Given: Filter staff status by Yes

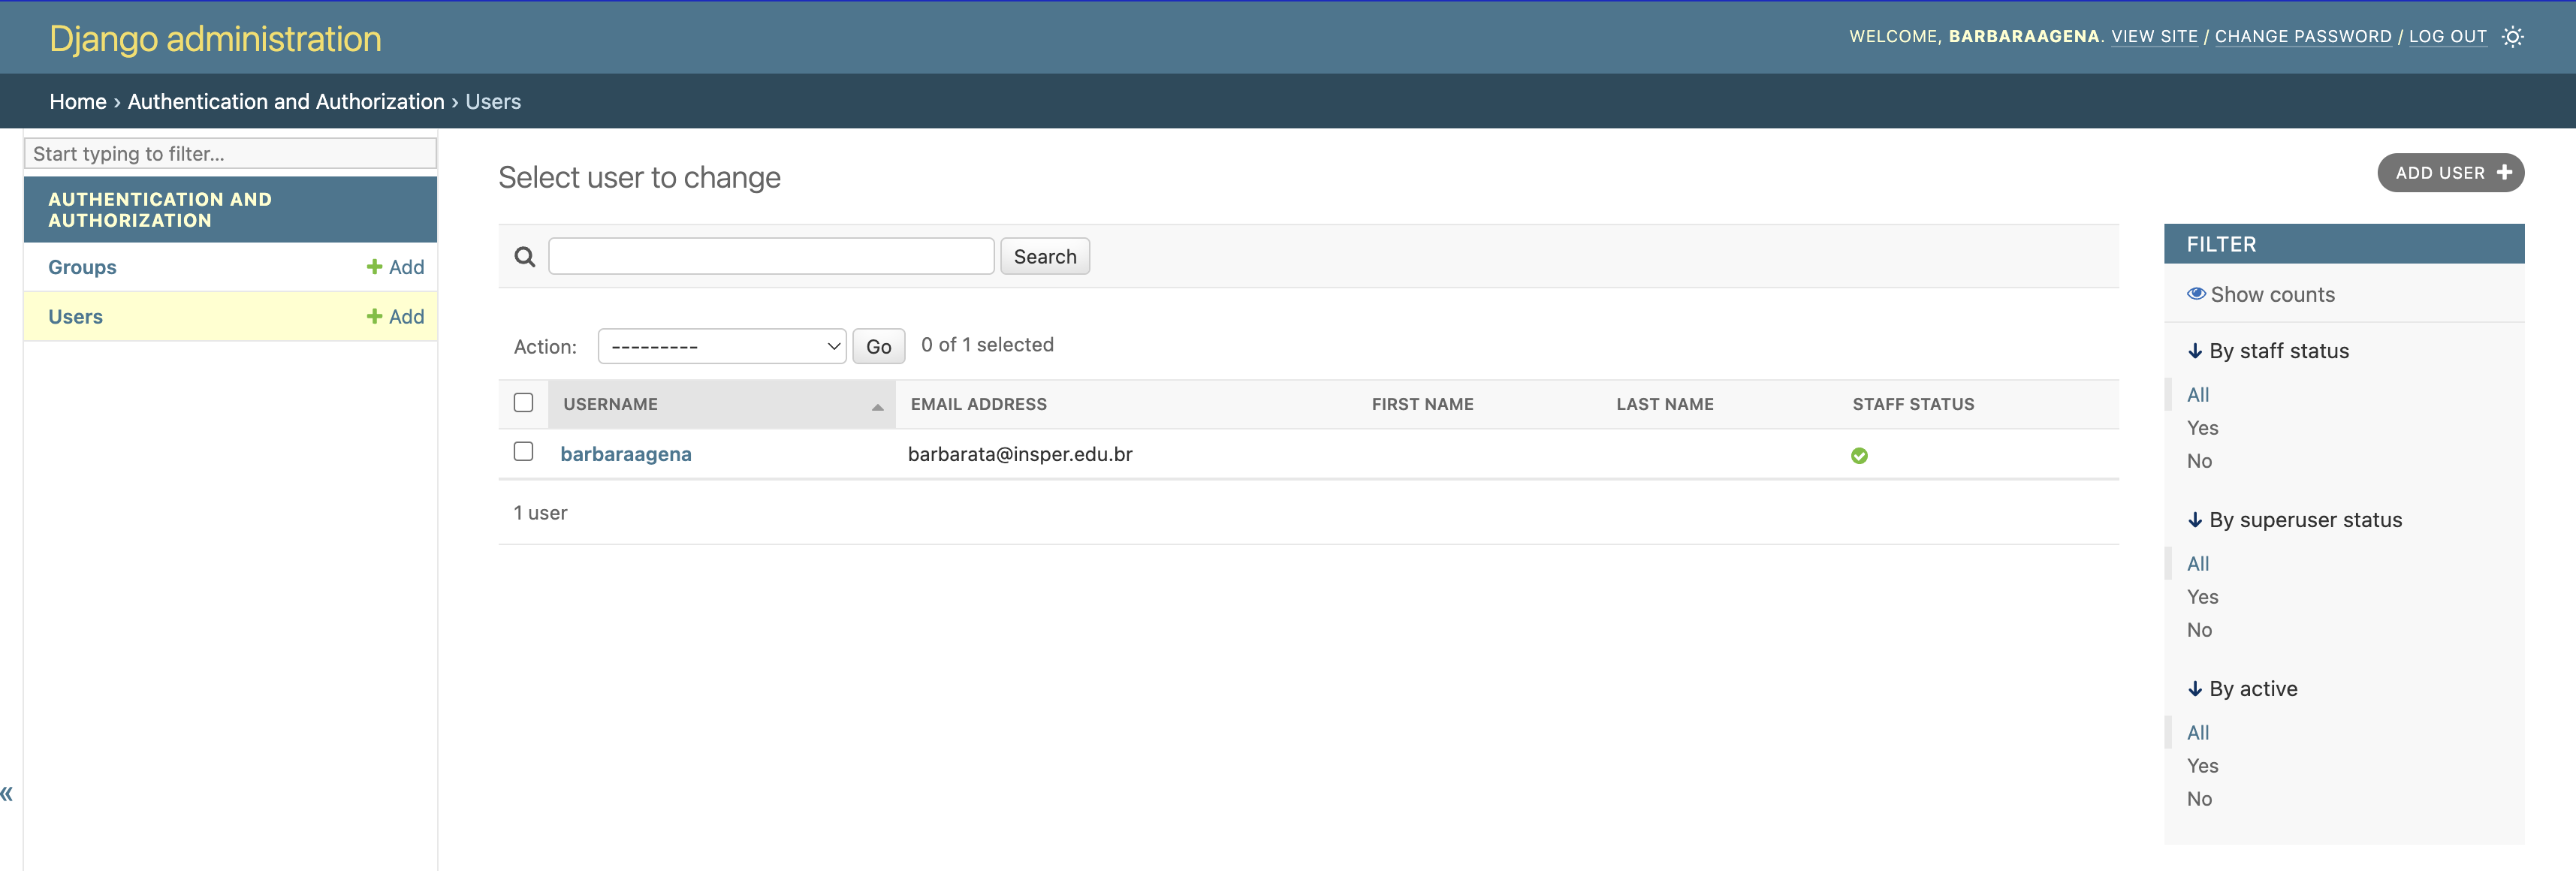Looking at the screenshot, I should pyautogui.click(x=2201, y=428).
